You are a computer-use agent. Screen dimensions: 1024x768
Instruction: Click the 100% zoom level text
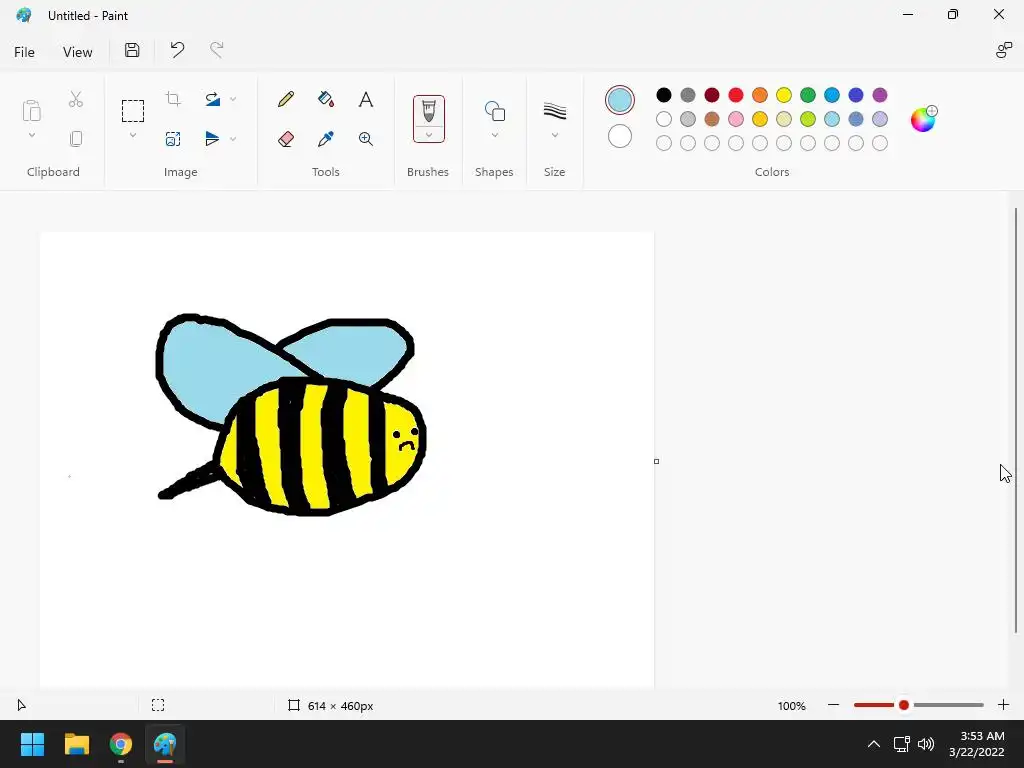[x=792, y=706]
